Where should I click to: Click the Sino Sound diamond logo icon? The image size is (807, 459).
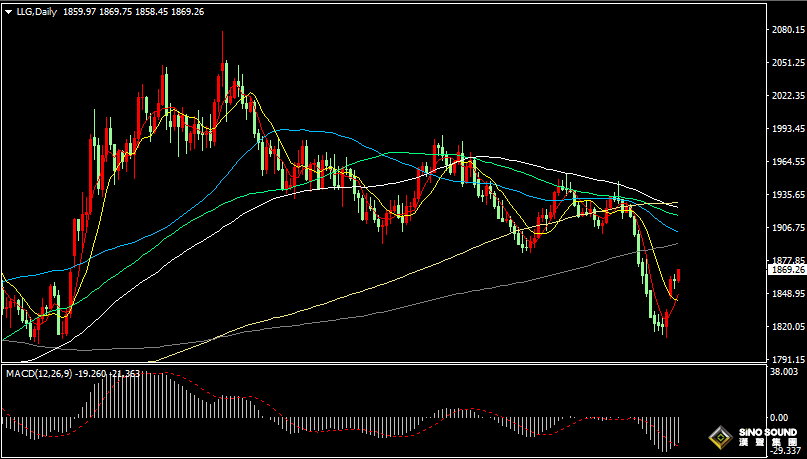click(x=718, y=437)
